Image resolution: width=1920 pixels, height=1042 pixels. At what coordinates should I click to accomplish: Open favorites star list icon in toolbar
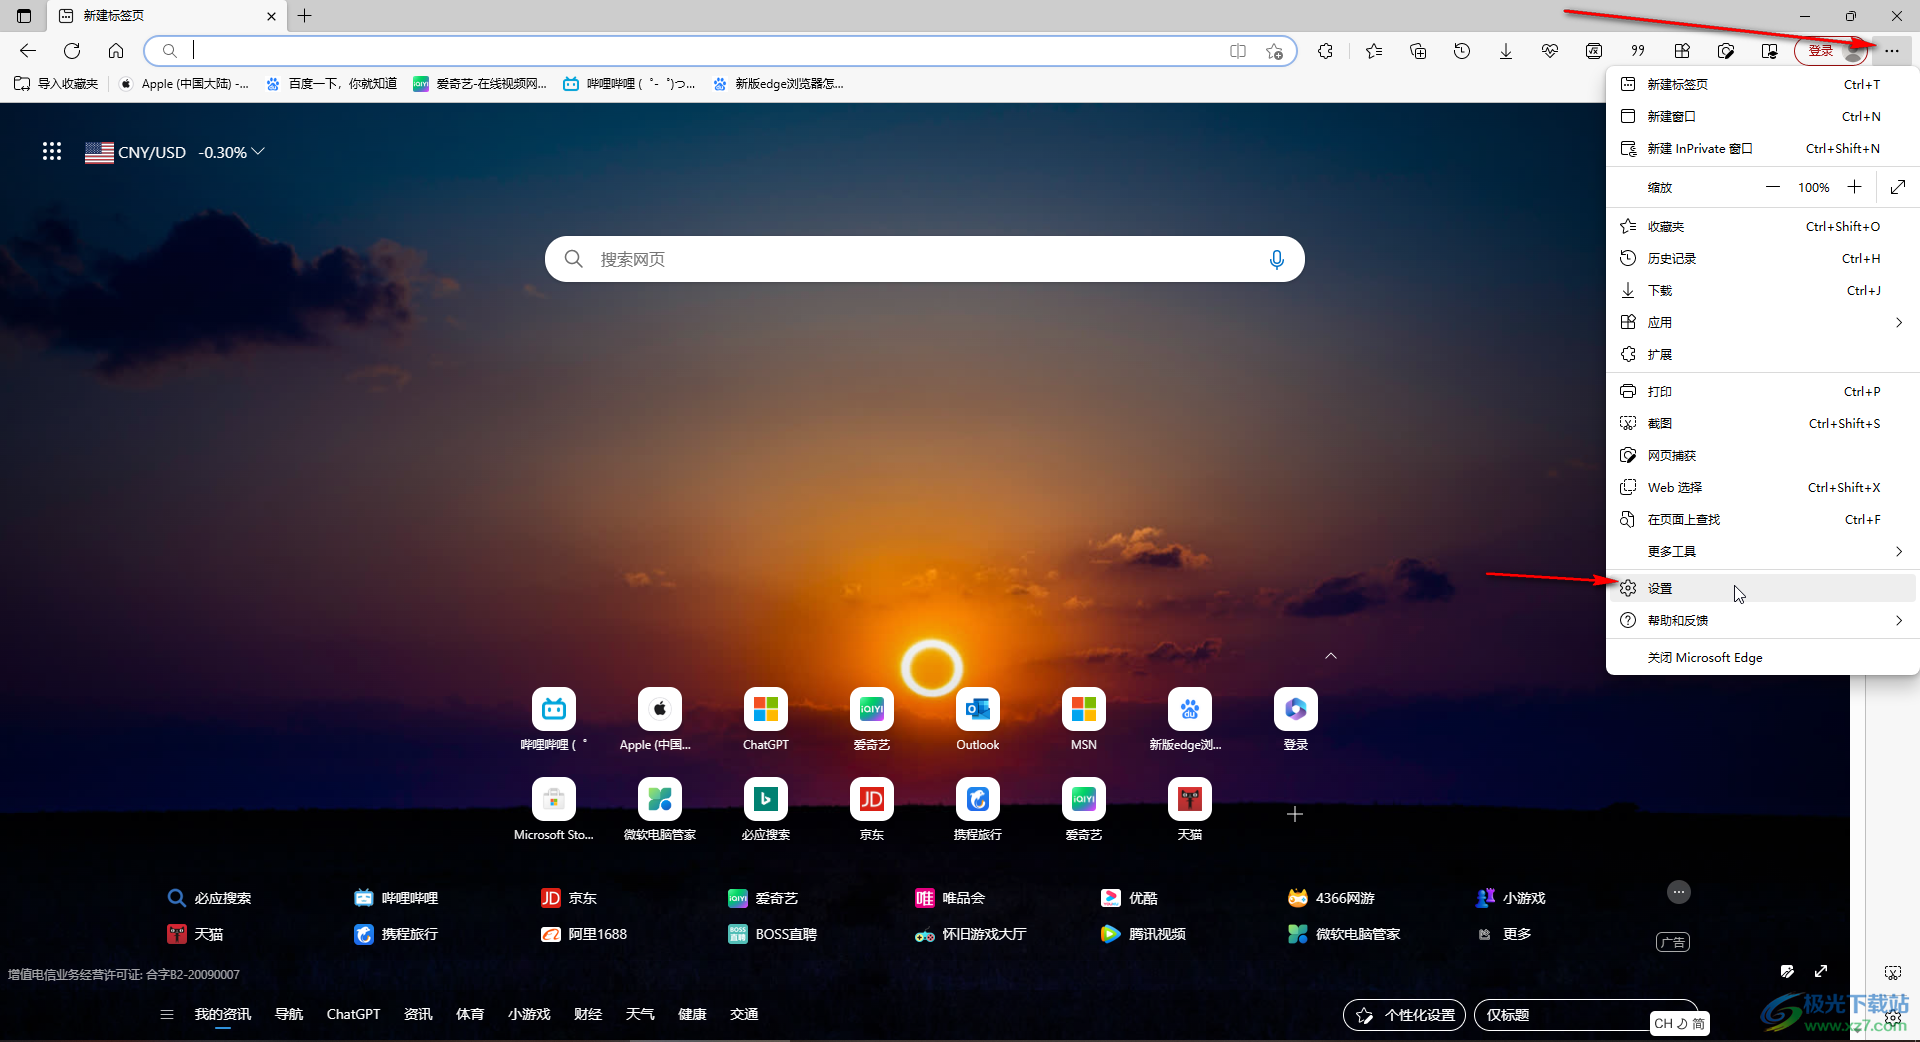click(x=1374, y=51)
